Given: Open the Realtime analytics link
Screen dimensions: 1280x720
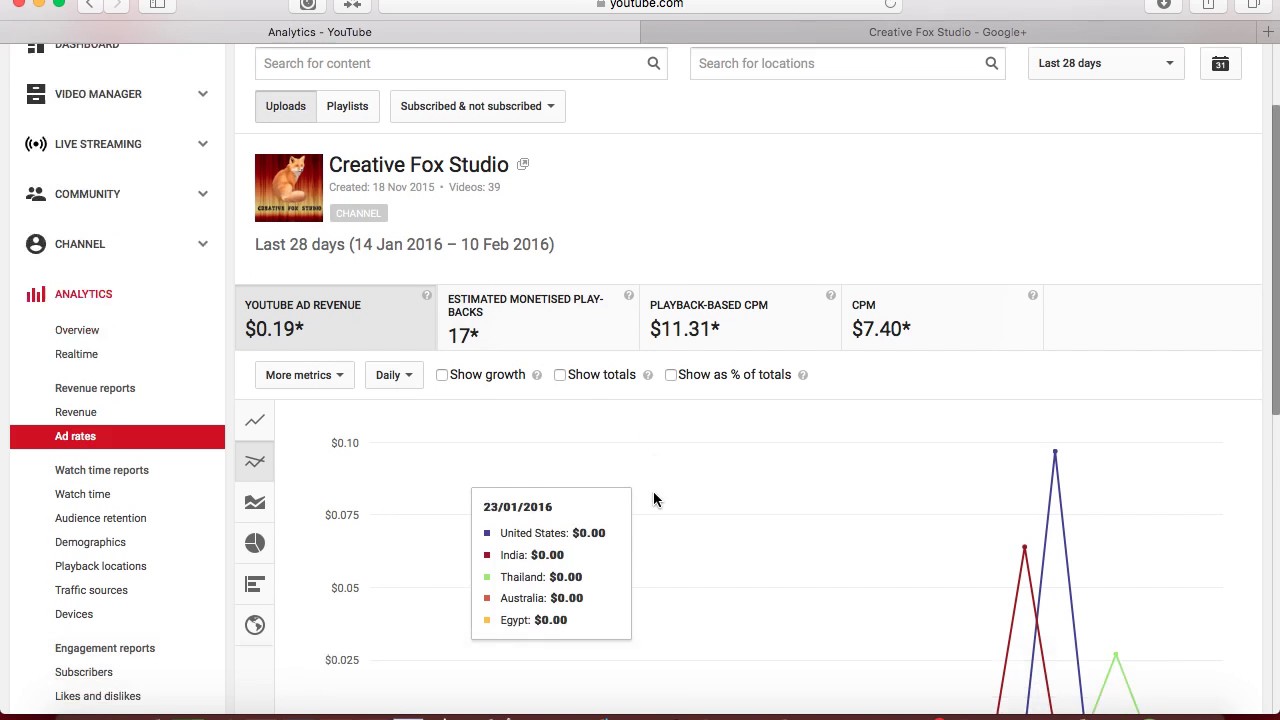Looking at the screenshot, I should tap(76, 354).
